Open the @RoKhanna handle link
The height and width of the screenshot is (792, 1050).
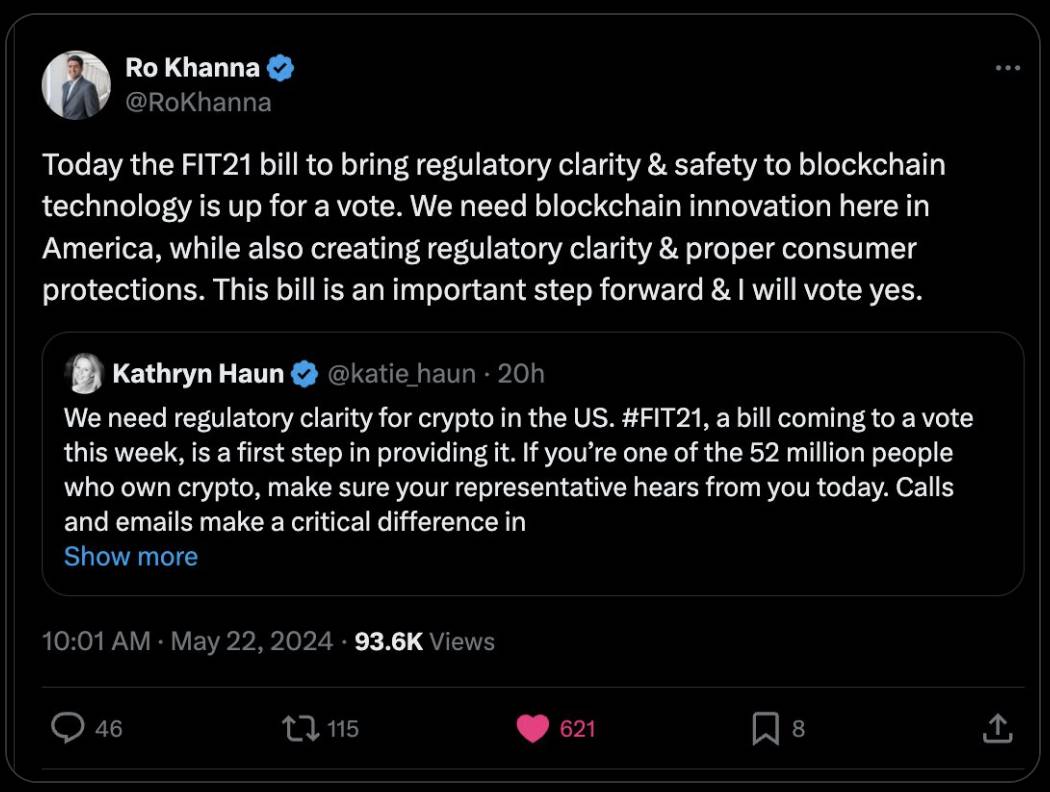pos(198,102)
